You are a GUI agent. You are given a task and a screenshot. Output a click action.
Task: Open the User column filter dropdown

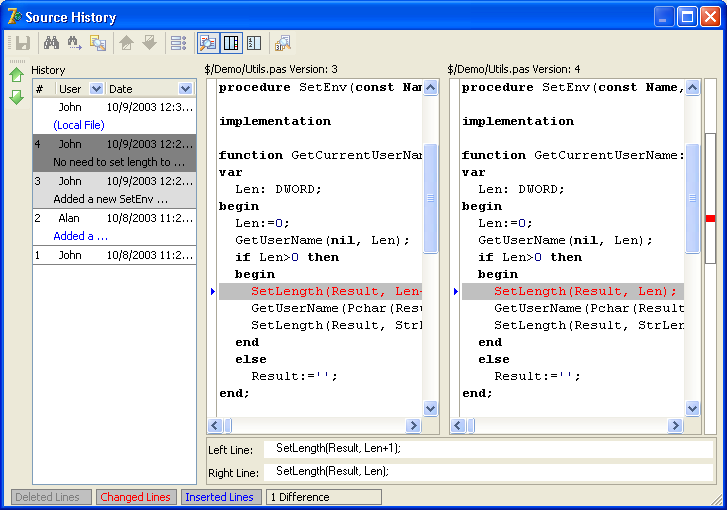pos(96,89)
